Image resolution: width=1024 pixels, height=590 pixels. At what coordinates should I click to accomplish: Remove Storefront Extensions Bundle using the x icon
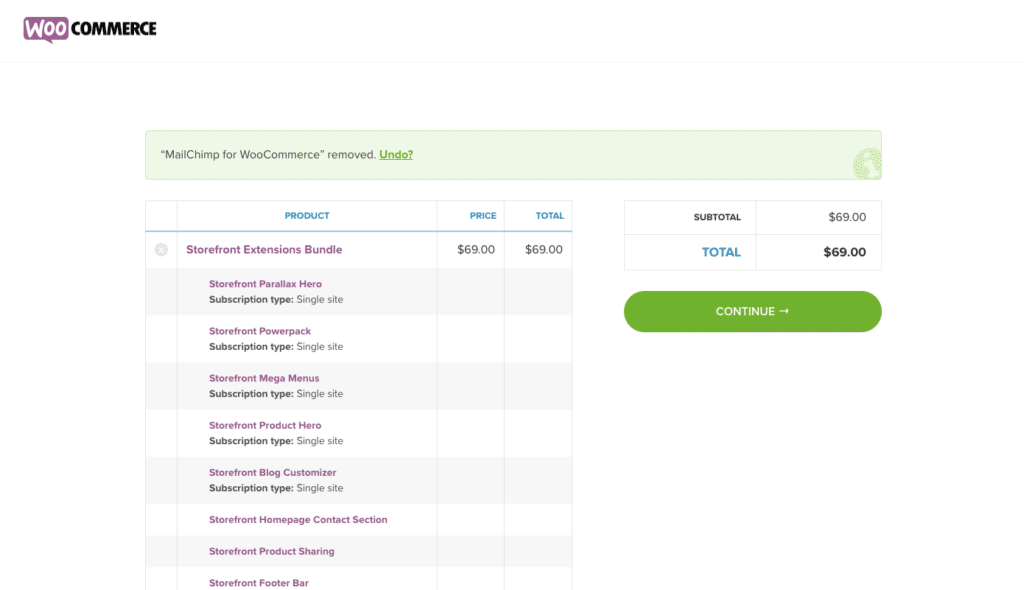click(161, 250)
